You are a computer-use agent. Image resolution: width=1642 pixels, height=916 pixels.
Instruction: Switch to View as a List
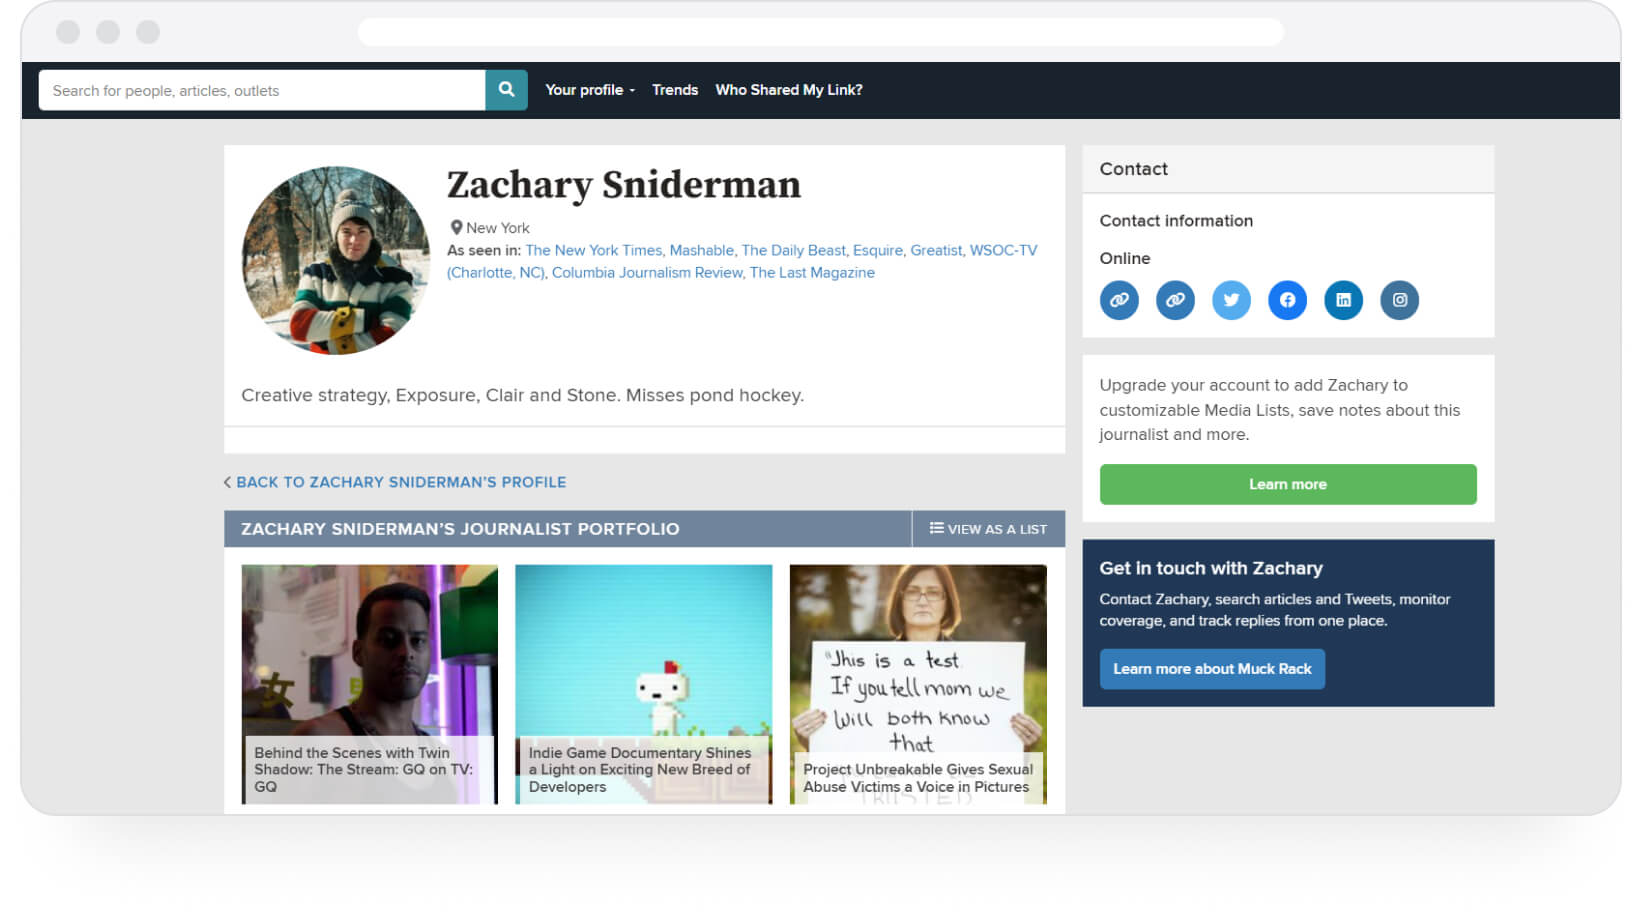(988, 529)
